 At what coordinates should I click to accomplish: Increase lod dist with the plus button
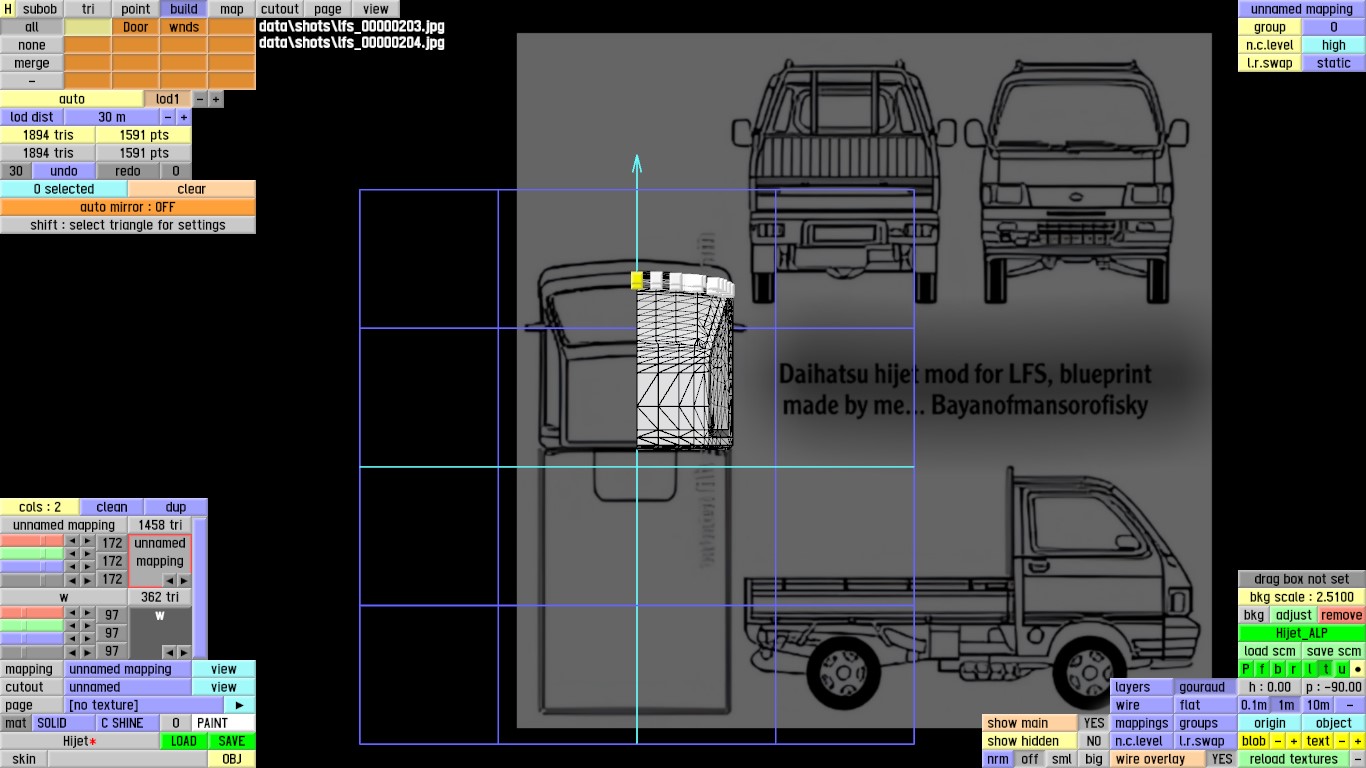click(184, 117)
